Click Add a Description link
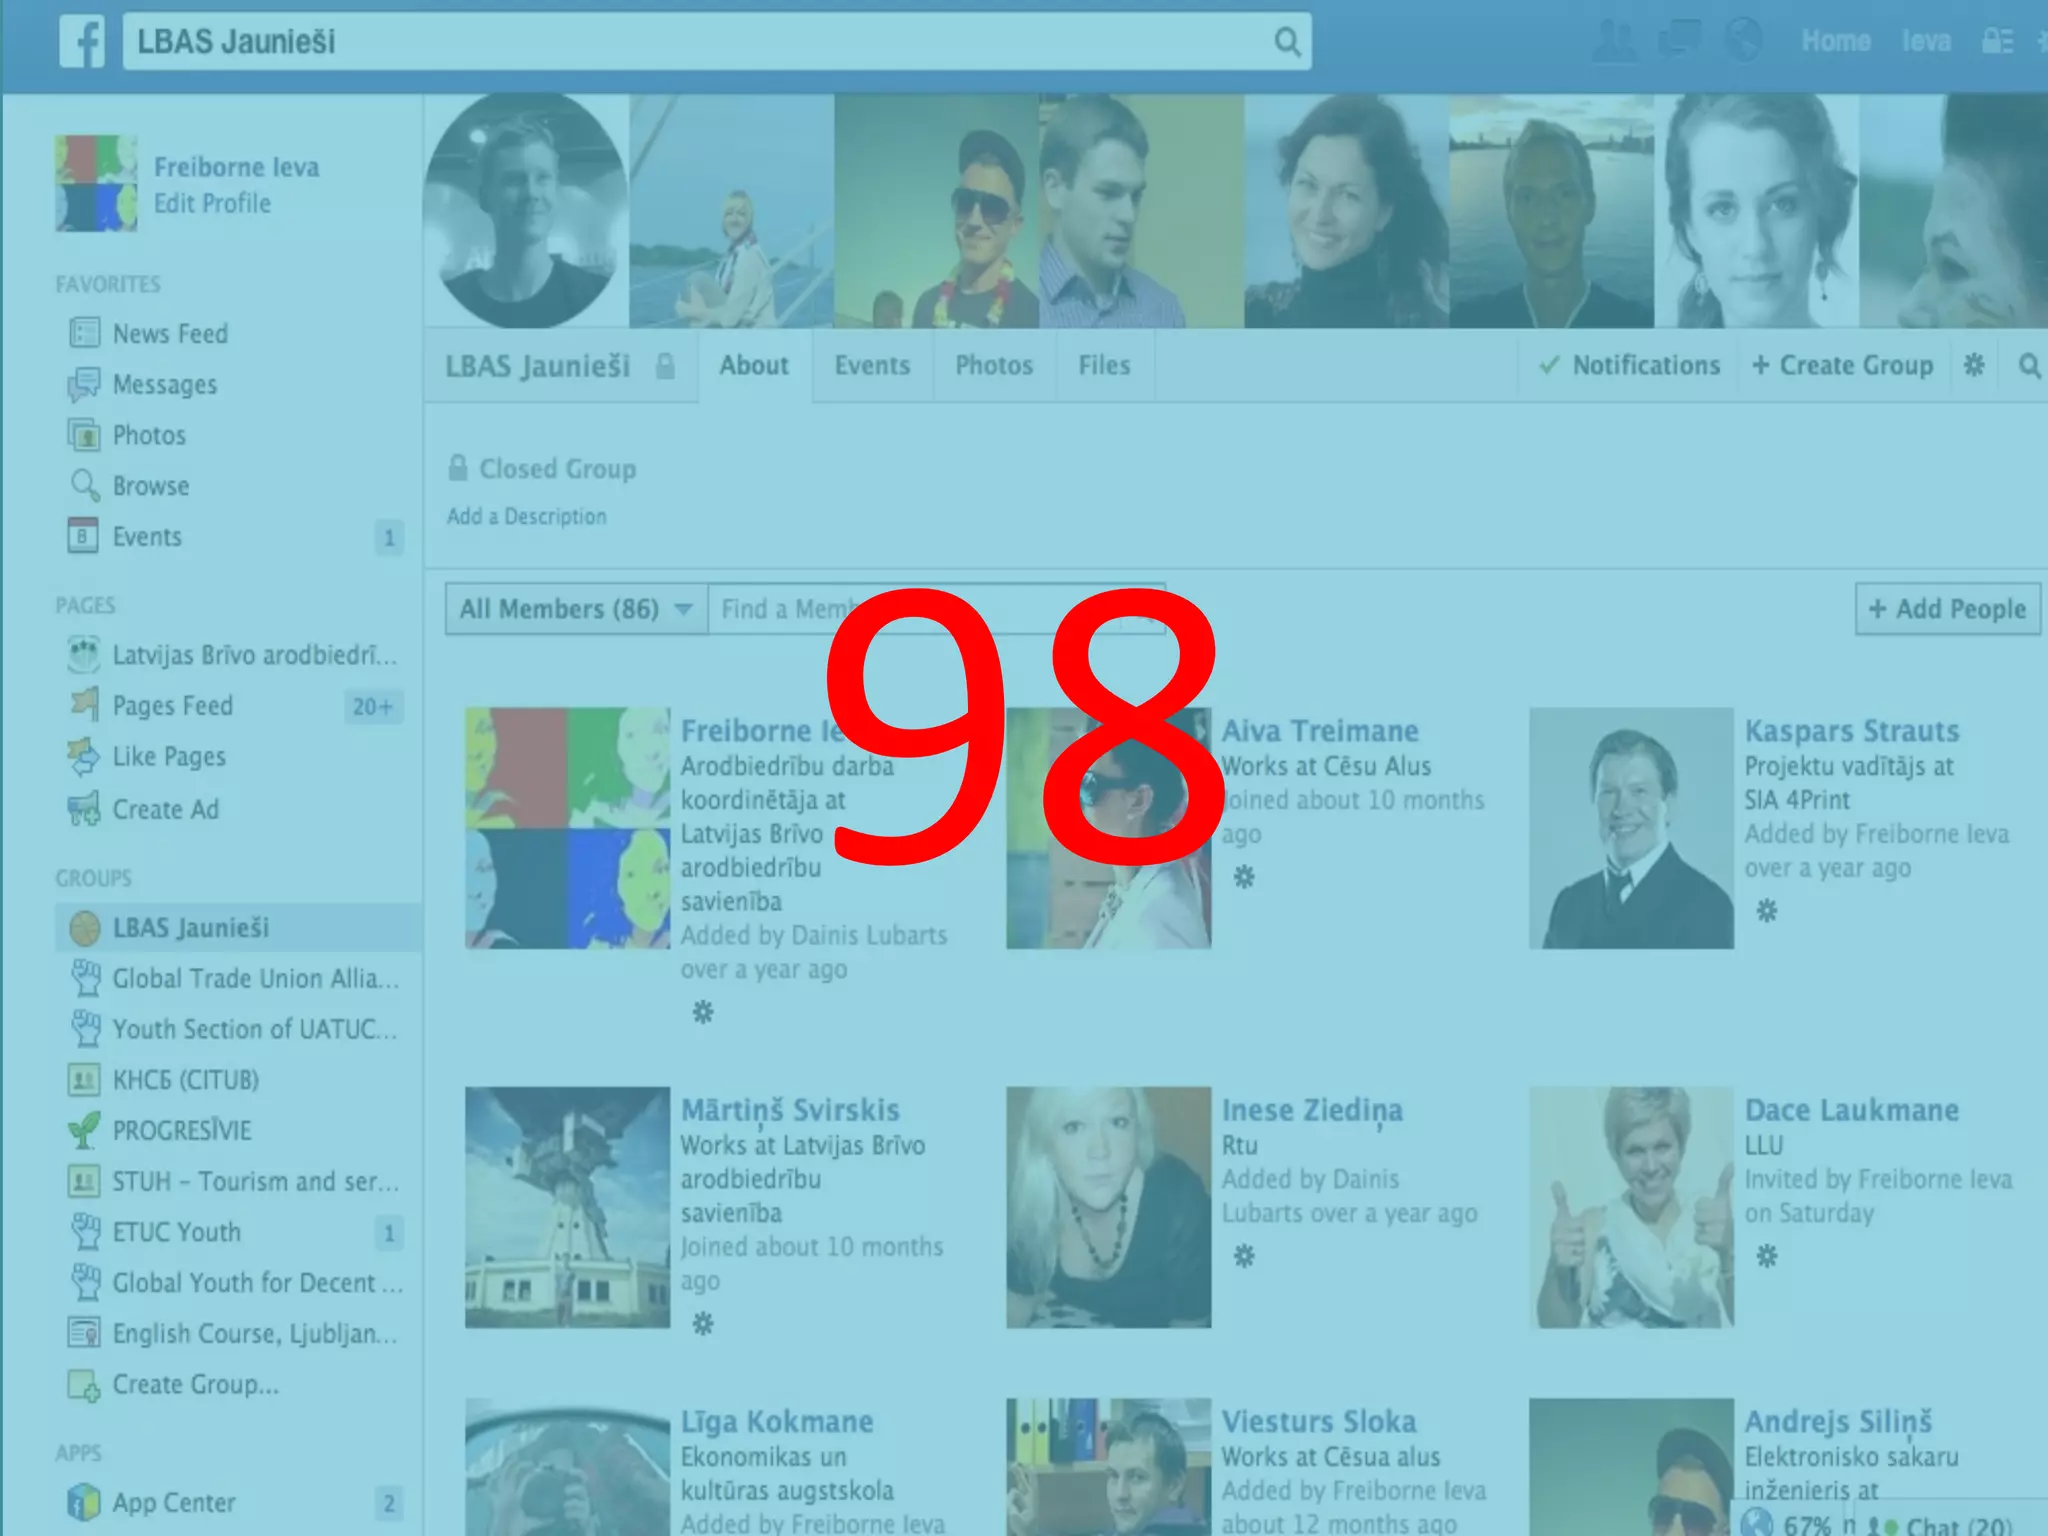Viewport: 2048px width, 1536px height. click(x=526, y=516)
